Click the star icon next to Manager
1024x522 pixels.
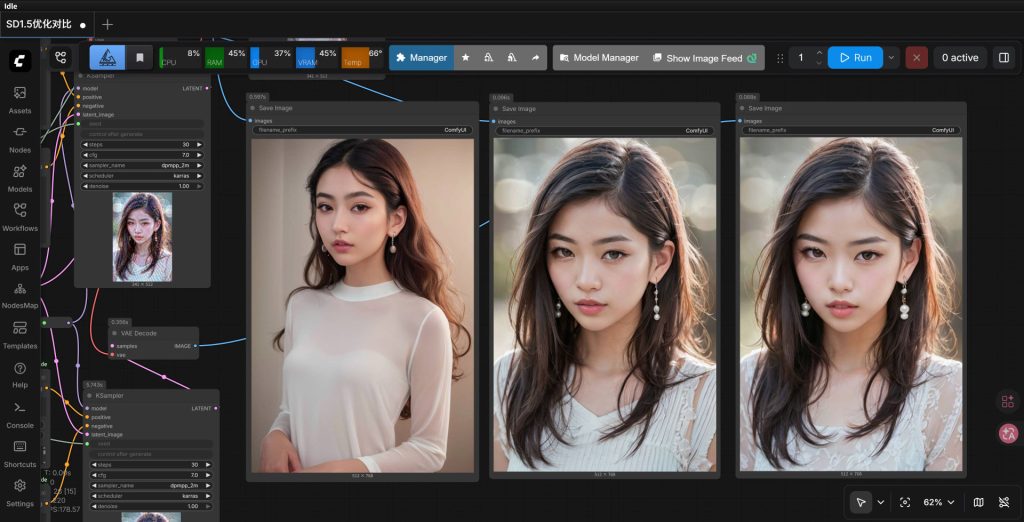point(465,58)
